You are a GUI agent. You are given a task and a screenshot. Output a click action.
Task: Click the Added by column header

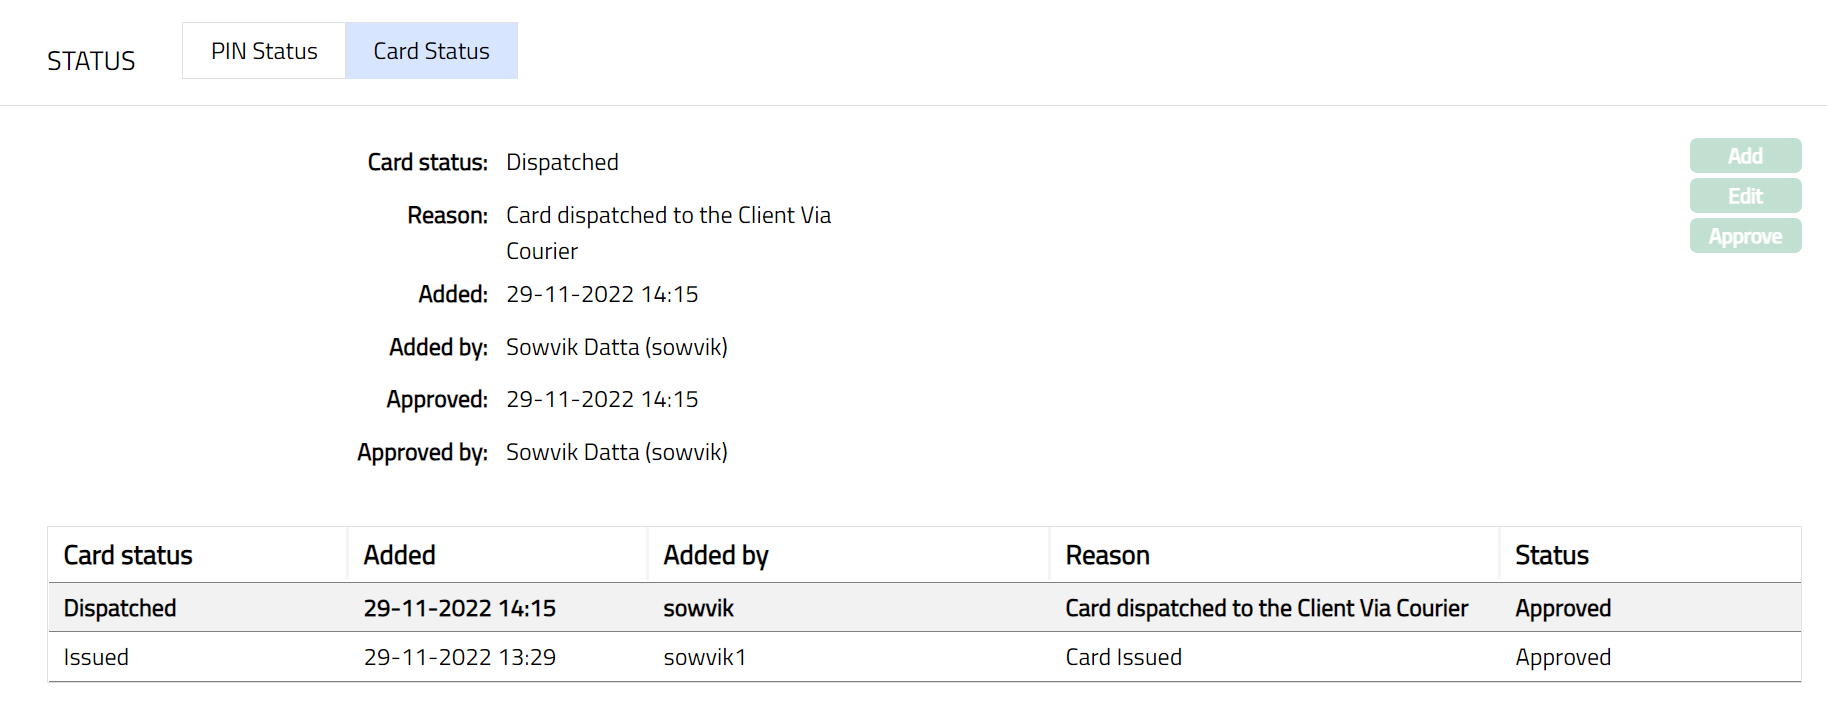click(x=716, y=555)
